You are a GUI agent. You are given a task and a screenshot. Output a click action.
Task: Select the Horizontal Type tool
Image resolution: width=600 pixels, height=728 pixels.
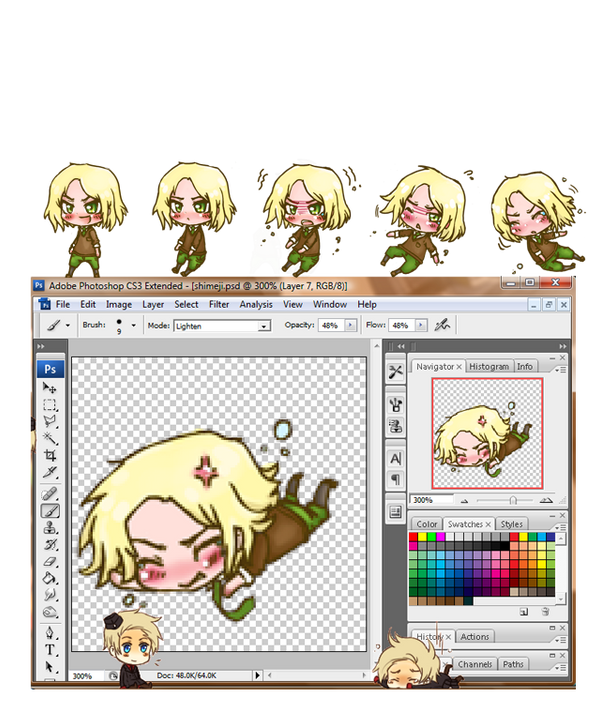50,650
